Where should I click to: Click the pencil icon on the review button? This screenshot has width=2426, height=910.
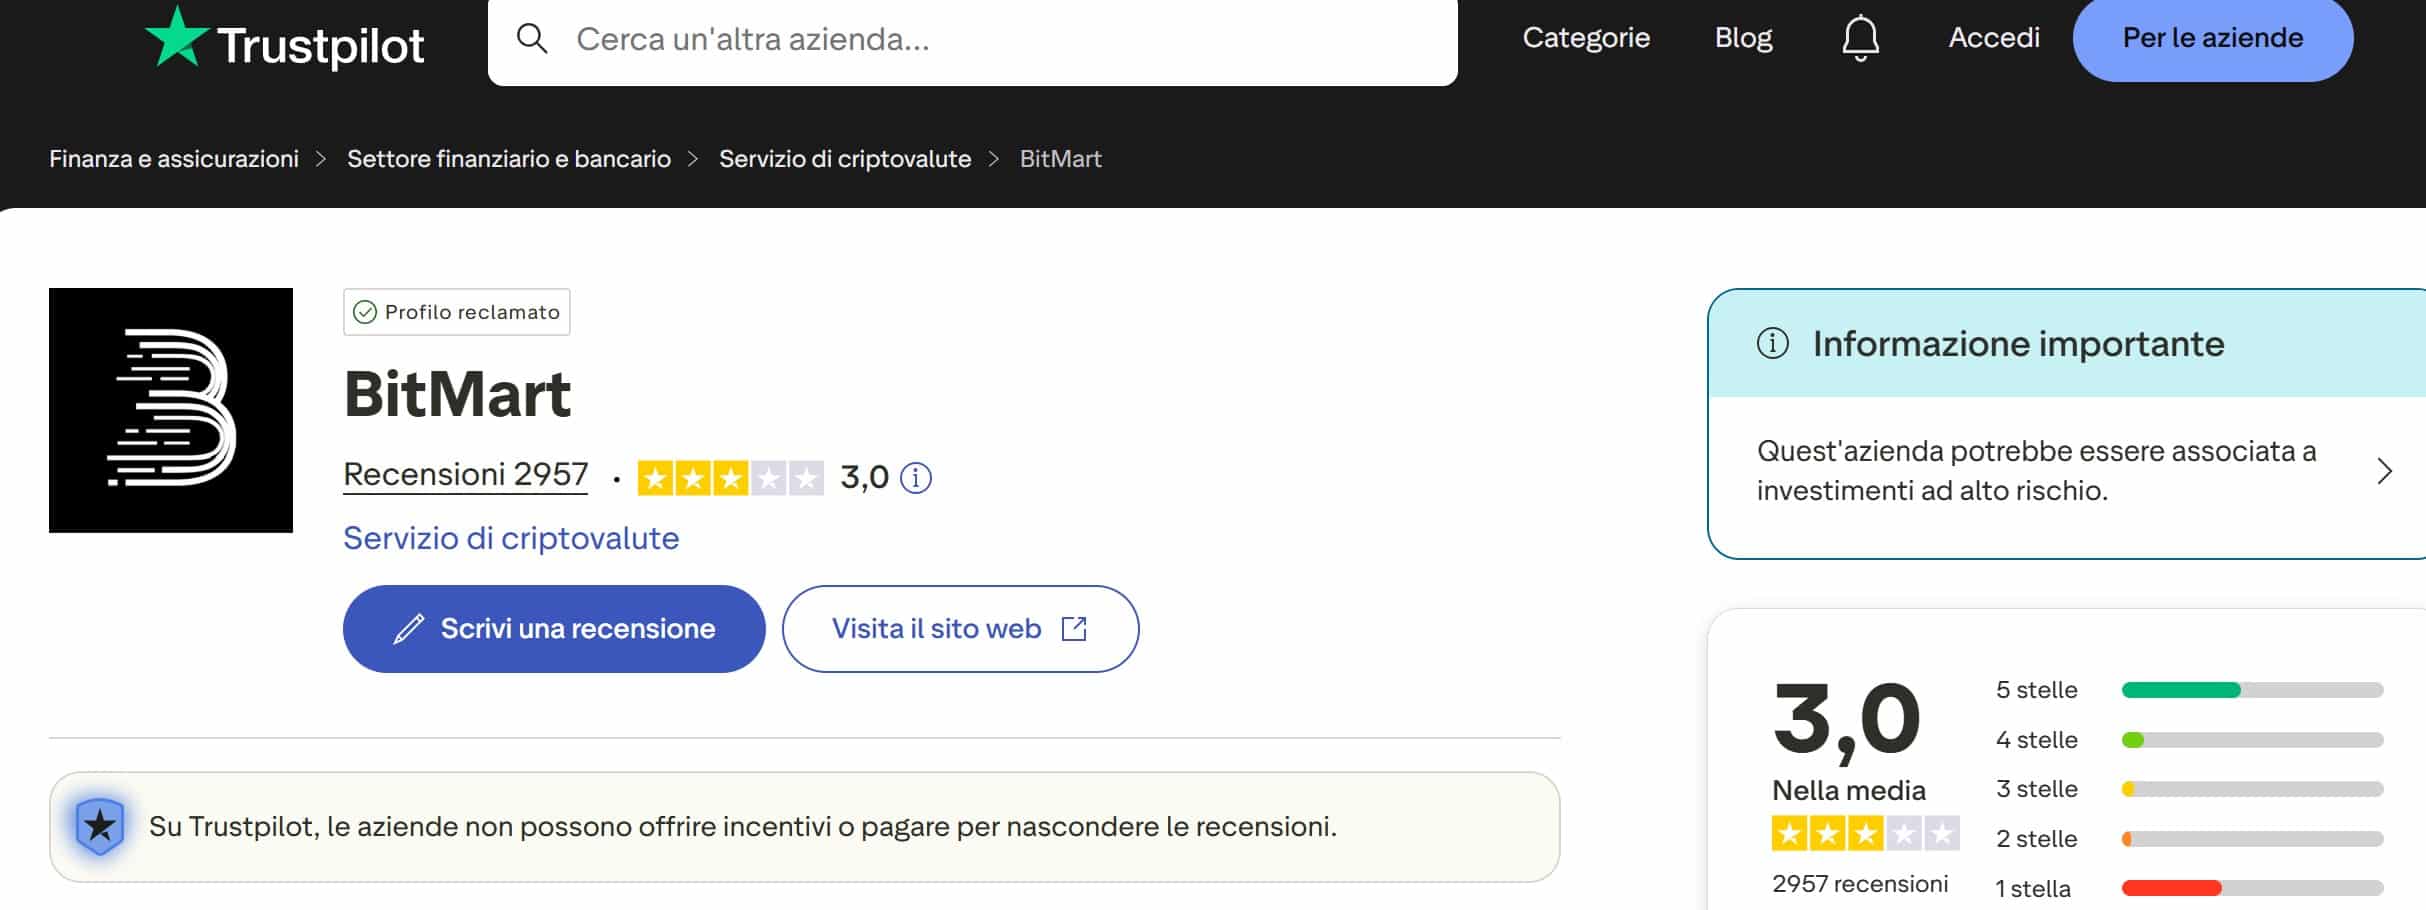click(x=407, y=628)
